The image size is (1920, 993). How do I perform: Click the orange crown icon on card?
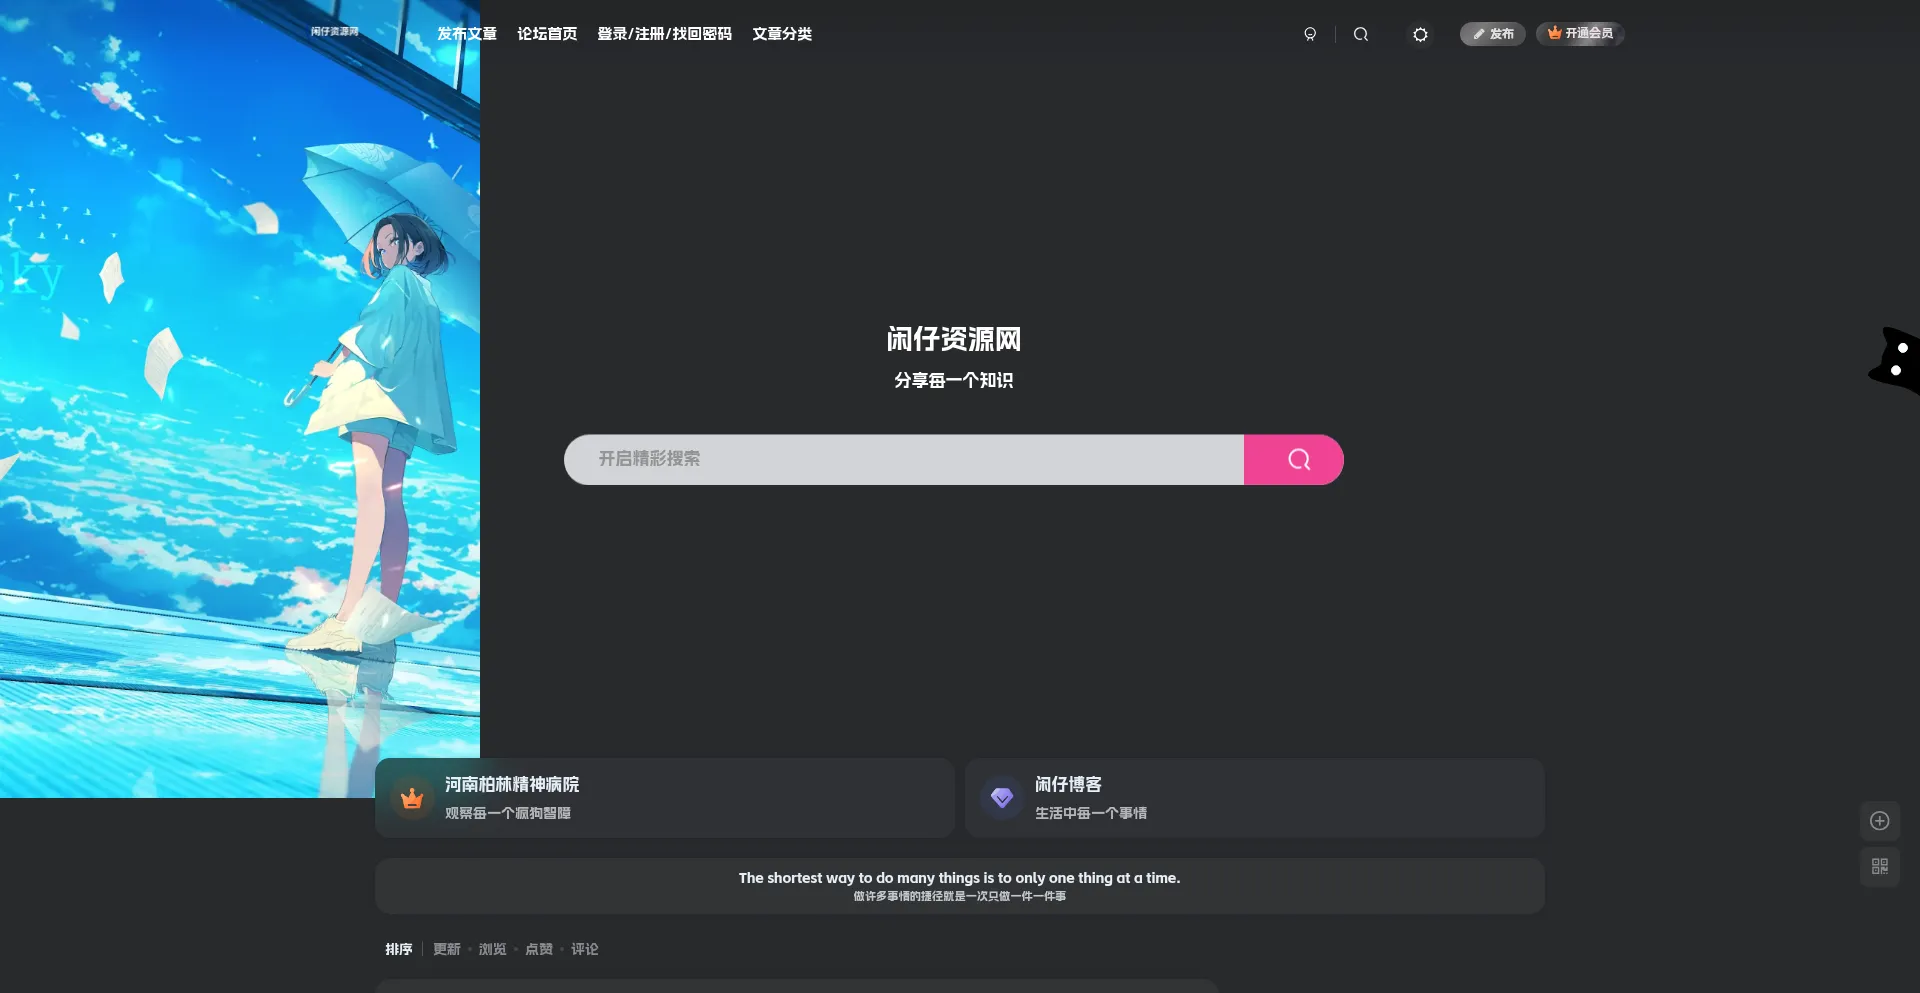[x=412, y=798]
